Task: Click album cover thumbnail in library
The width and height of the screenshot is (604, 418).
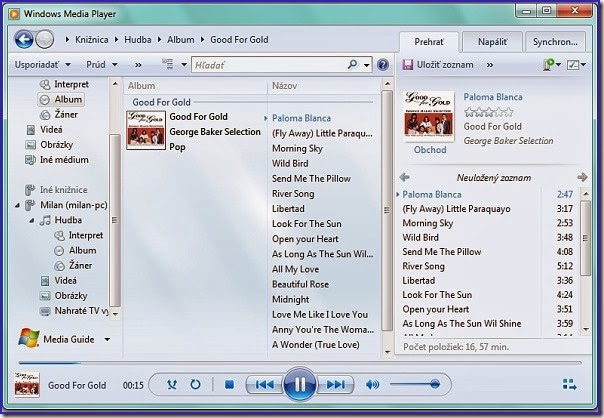Action: [146, 130]
